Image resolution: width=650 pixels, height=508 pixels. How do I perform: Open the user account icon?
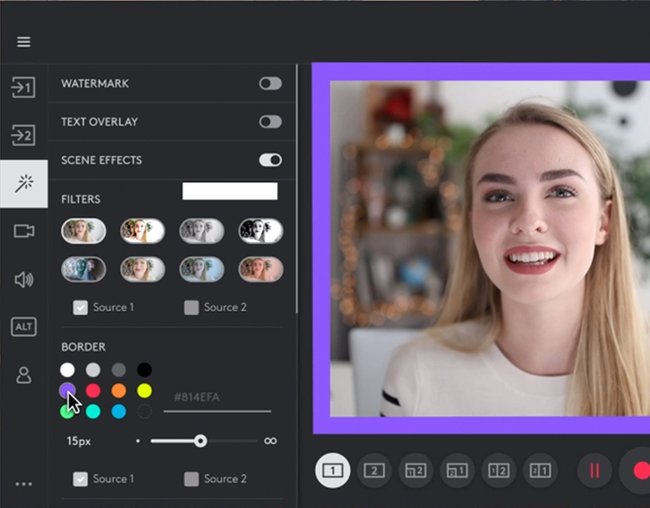(x=24, y=375)
